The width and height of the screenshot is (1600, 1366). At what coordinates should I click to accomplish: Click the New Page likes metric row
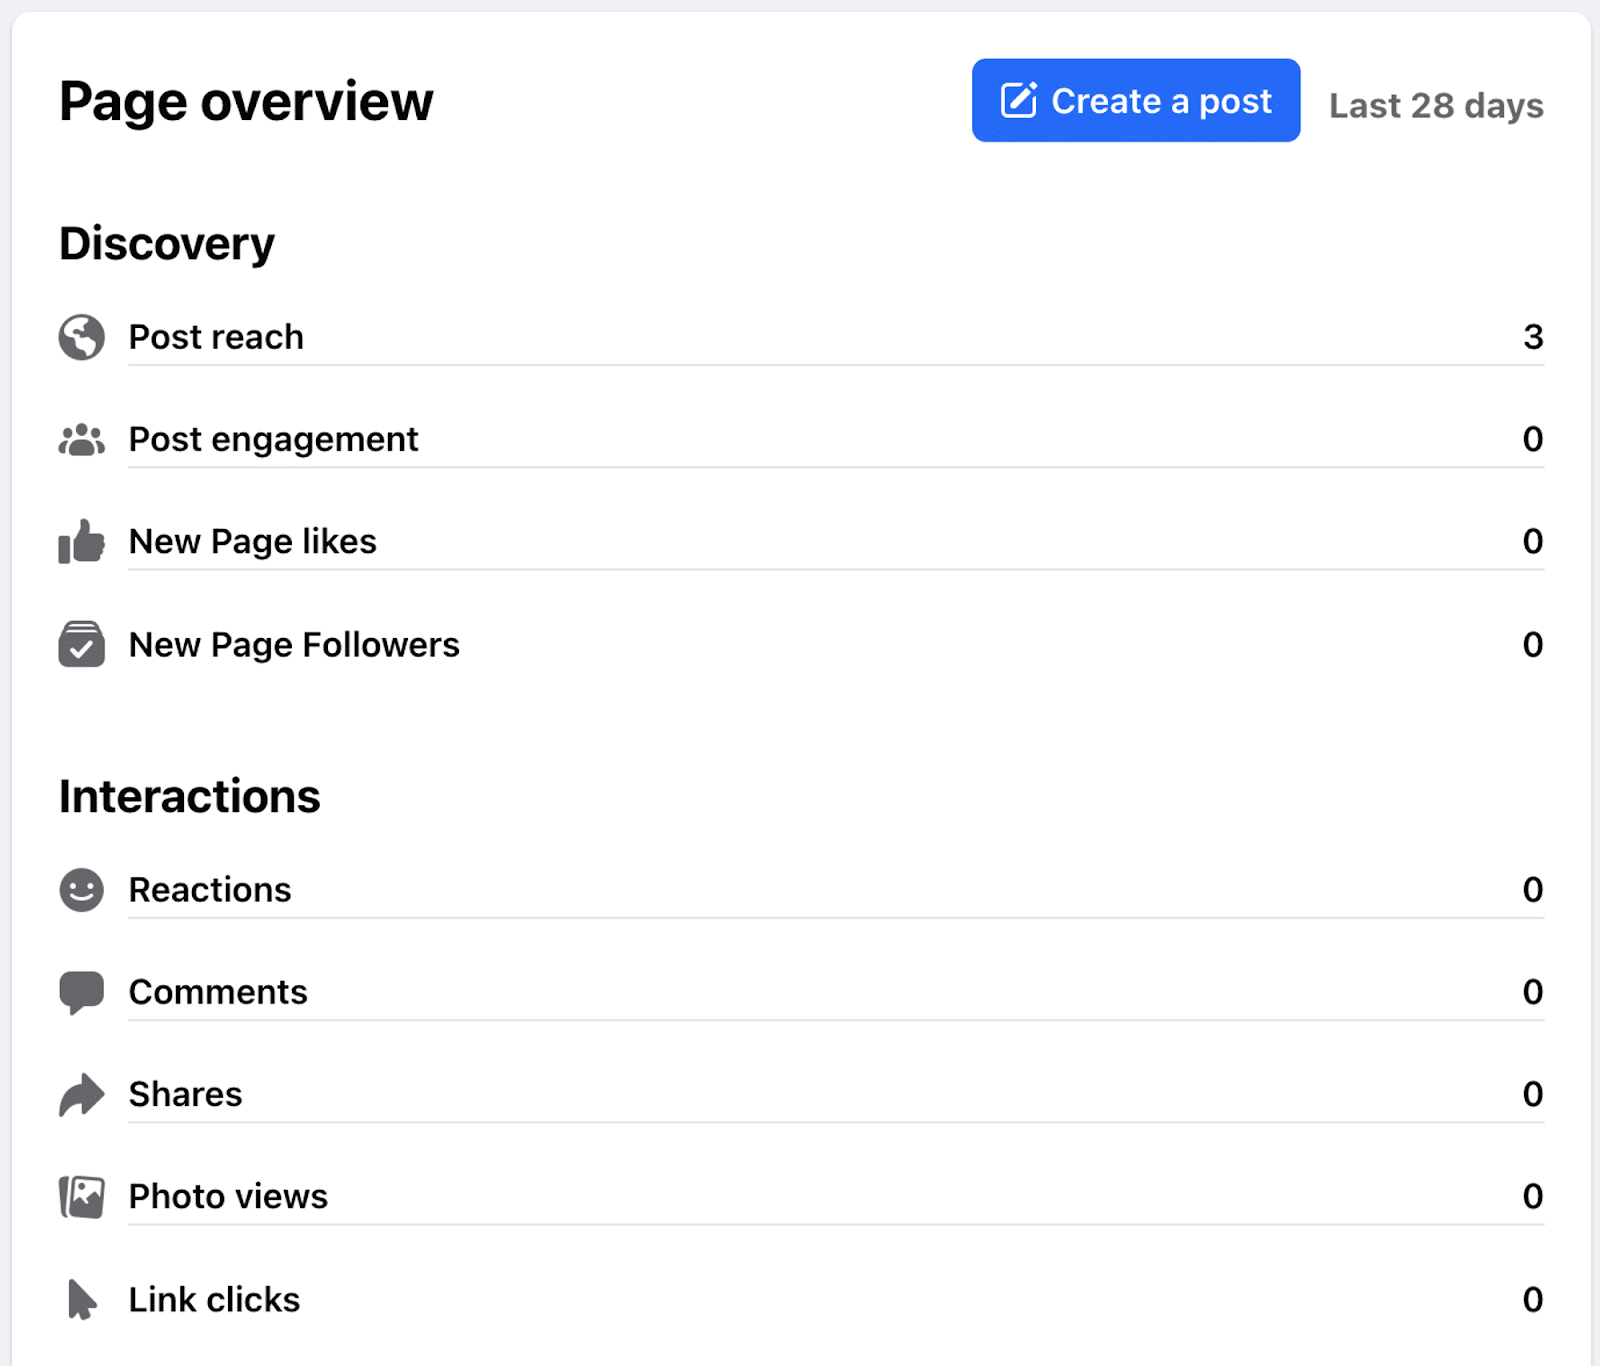coord(700,542)
